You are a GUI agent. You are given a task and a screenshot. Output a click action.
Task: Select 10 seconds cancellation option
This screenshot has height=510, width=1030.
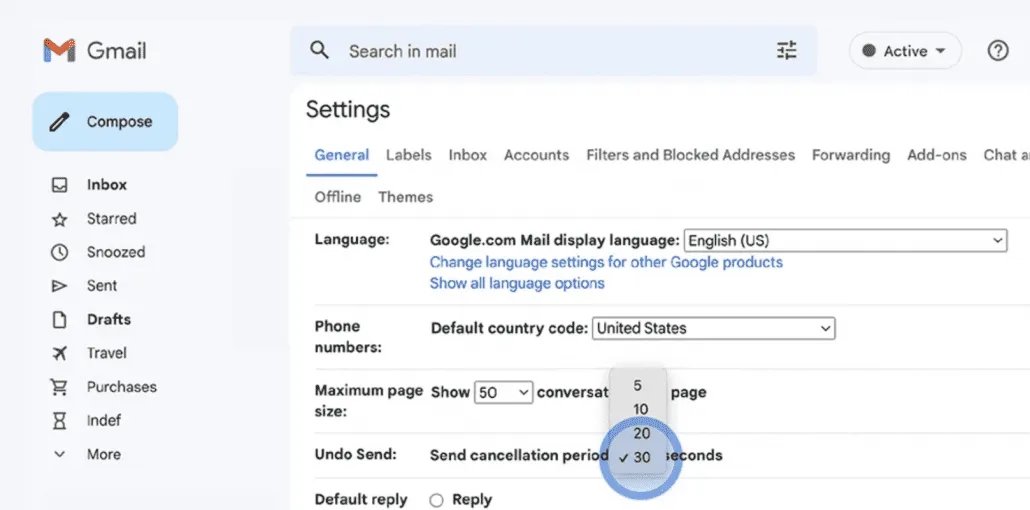pyautogui.click(x=638, y=409)
